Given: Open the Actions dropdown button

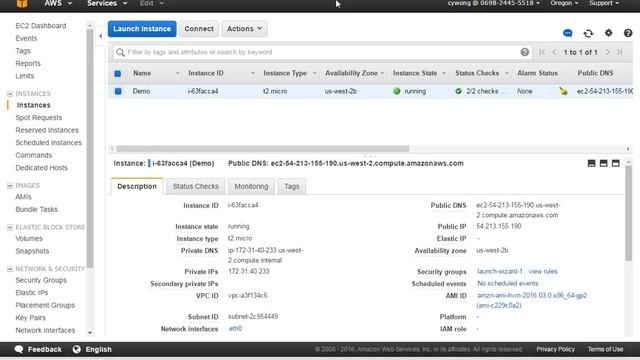Looking at the screenshot, I should coord(244,29).
